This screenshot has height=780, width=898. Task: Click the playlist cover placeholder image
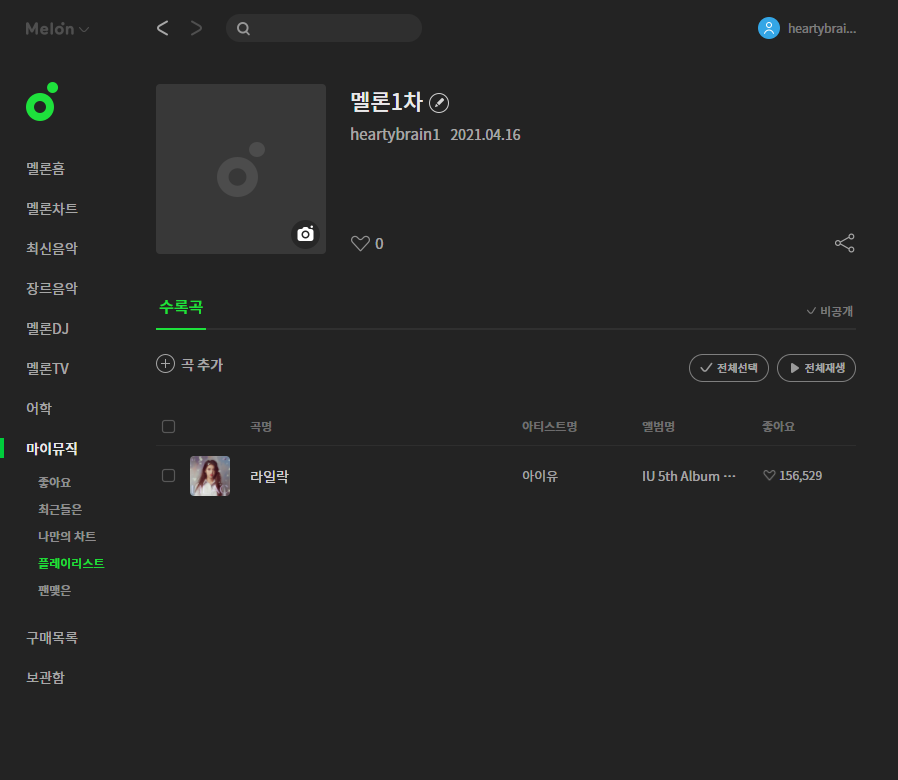pos(241,169)
